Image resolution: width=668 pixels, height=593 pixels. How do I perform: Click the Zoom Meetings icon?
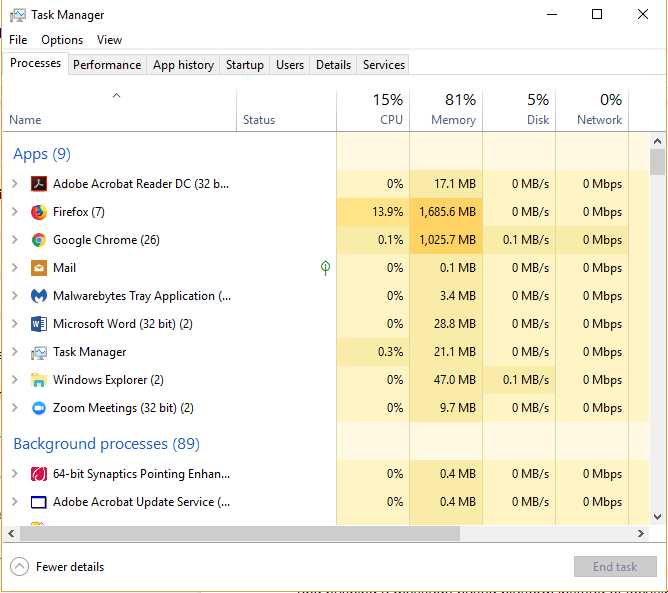39,408
